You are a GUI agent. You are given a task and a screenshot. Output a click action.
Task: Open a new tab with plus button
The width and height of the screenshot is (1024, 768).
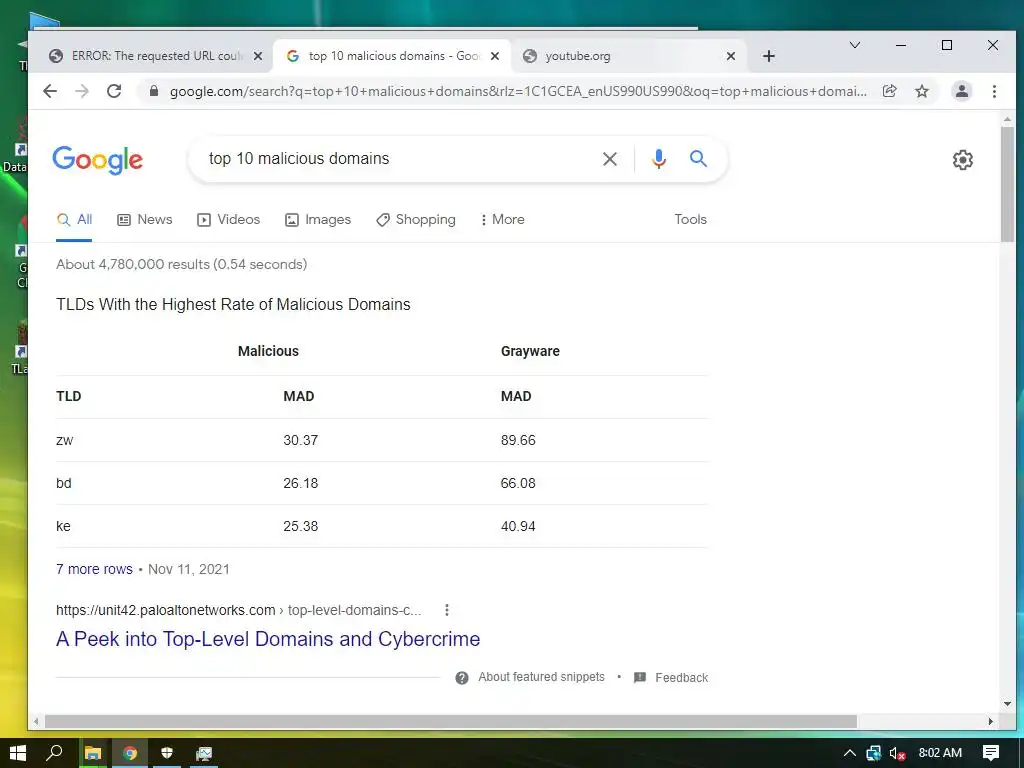[769, 56]
